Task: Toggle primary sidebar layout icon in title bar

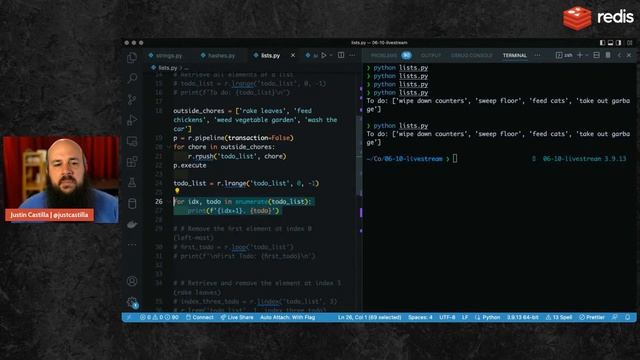Action: [x=602, y=42]
